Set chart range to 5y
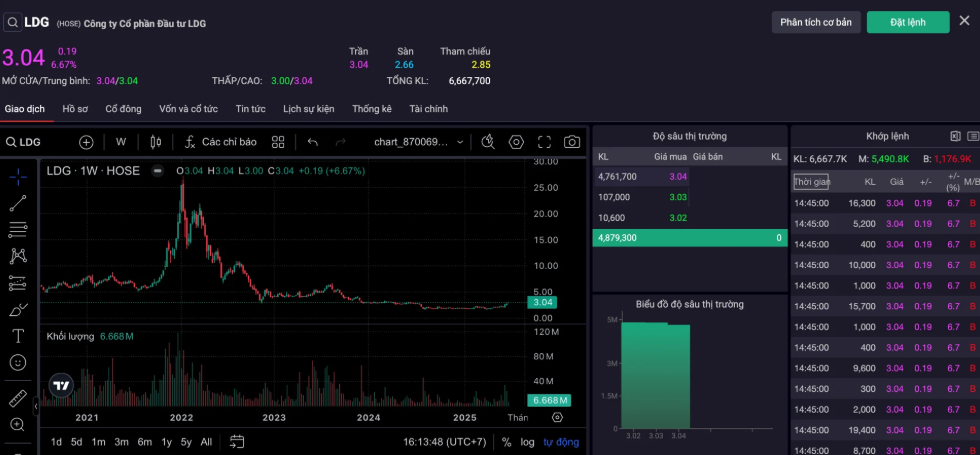Image resolution: width=980 pixels, height=455 pixels. [x=186, y=442]
